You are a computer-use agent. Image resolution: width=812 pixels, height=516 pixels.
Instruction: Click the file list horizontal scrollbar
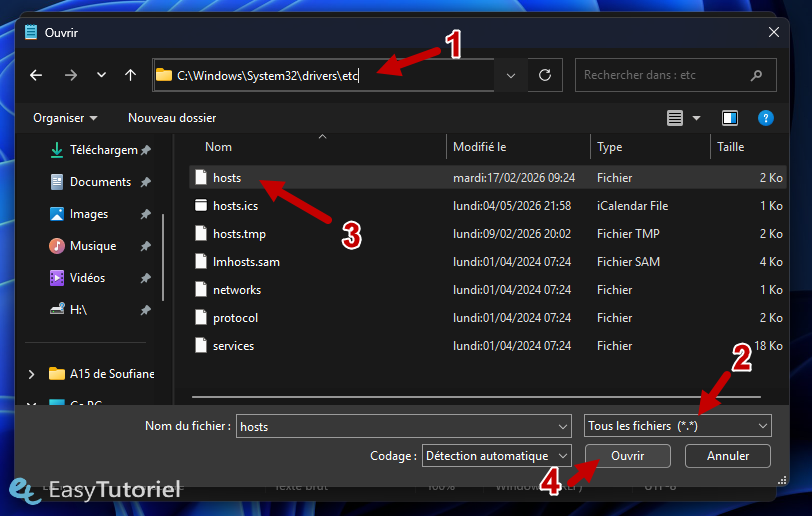click(x=476, y=397)
